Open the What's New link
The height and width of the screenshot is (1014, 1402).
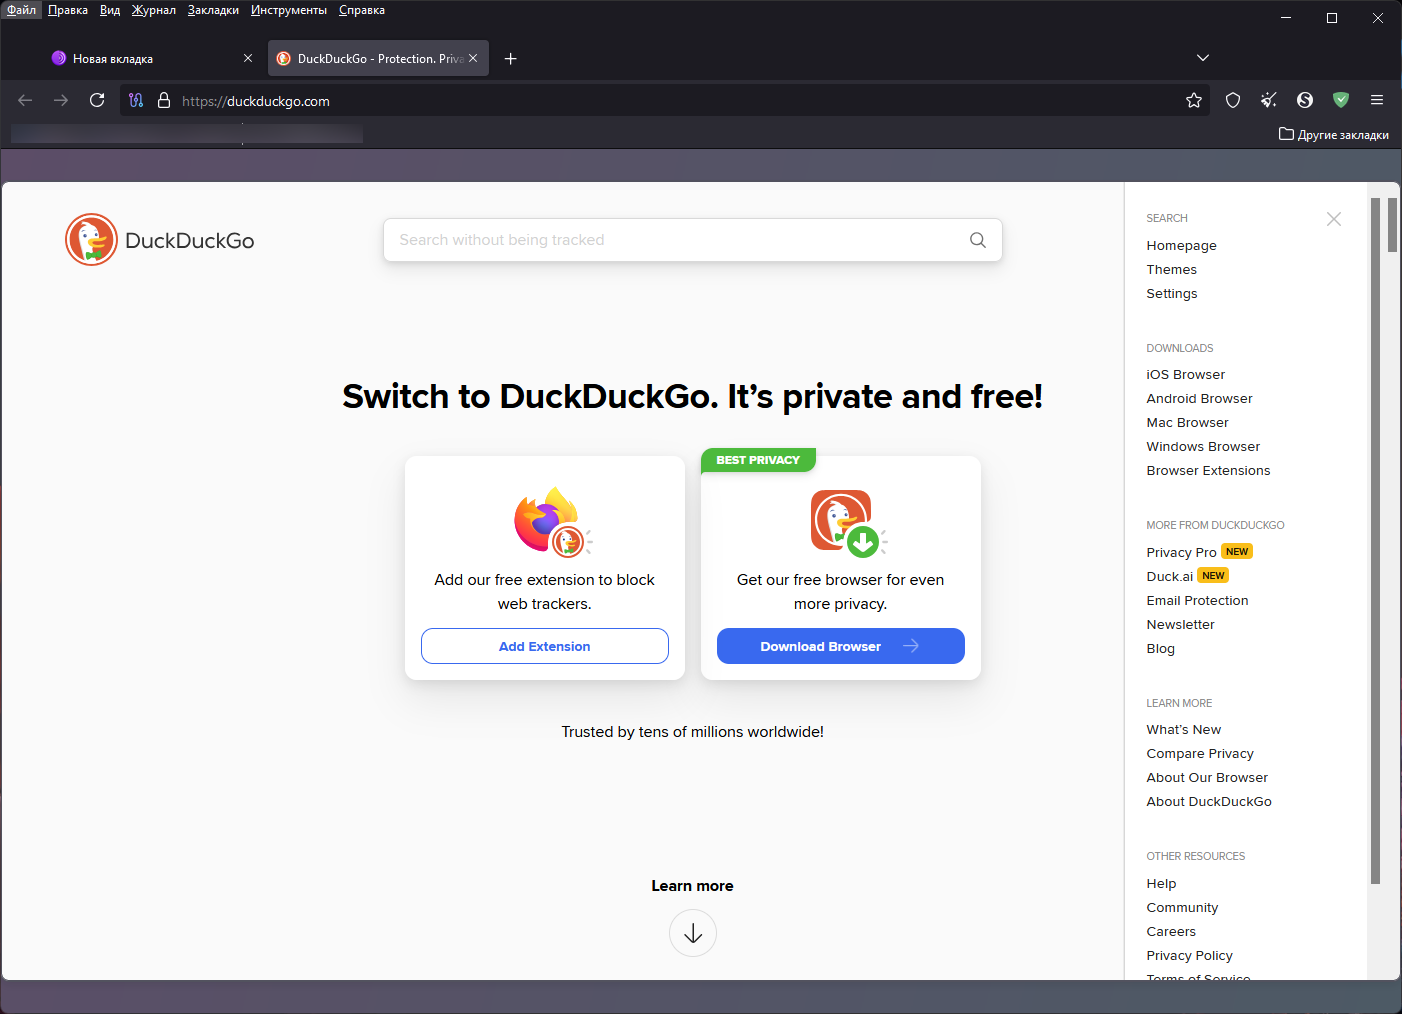pyautogui.click(x=1183, y=730)
